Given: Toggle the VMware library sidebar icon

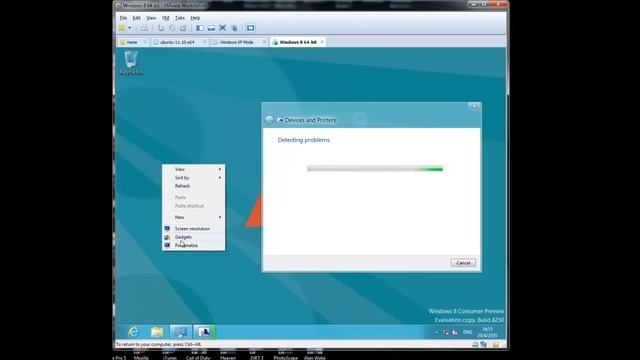Looking at the screenshot, I should coord(200,28).
